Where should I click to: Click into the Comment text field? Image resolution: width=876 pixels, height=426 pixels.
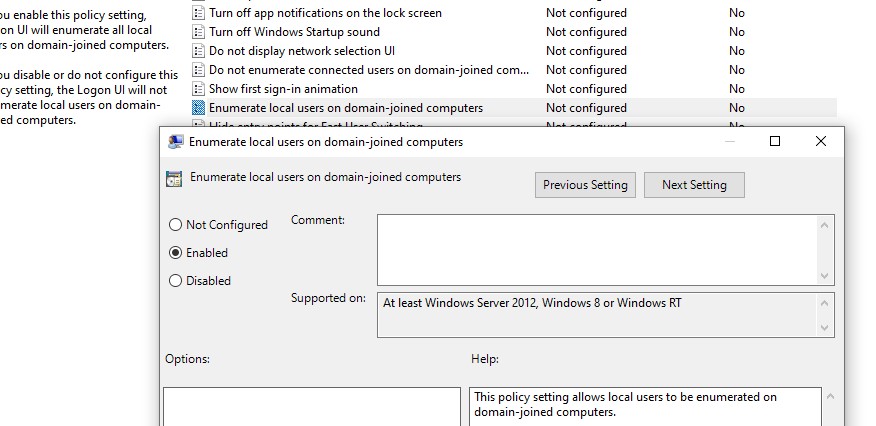(x=597, y=249)
